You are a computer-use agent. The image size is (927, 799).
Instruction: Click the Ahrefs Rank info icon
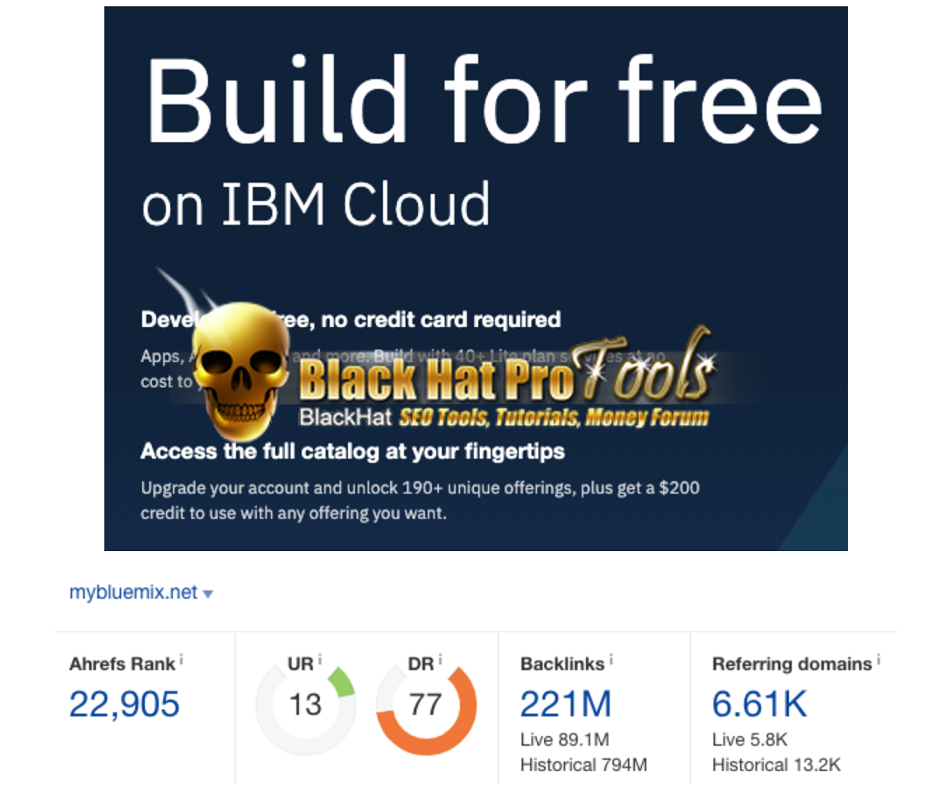181,659
